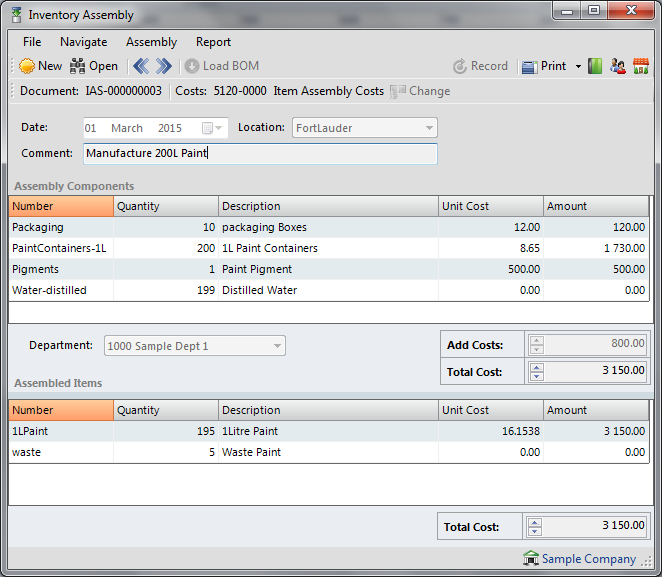
Task: Click the Comment text field
Action: [260, 154]
